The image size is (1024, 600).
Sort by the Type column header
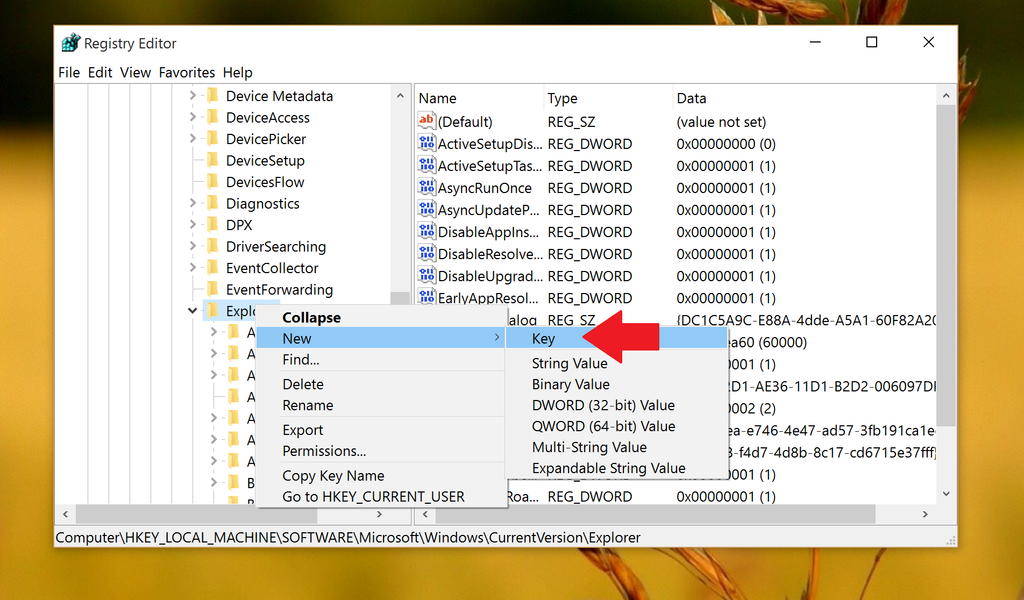pyautogui.click(x=608, y=98)
